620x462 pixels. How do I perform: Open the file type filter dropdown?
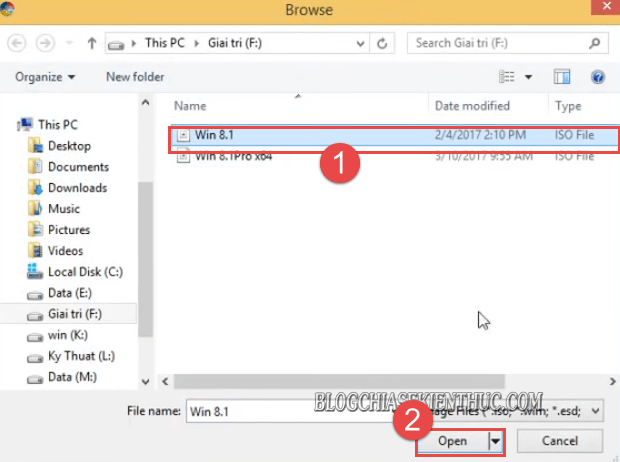click(595, 411)
